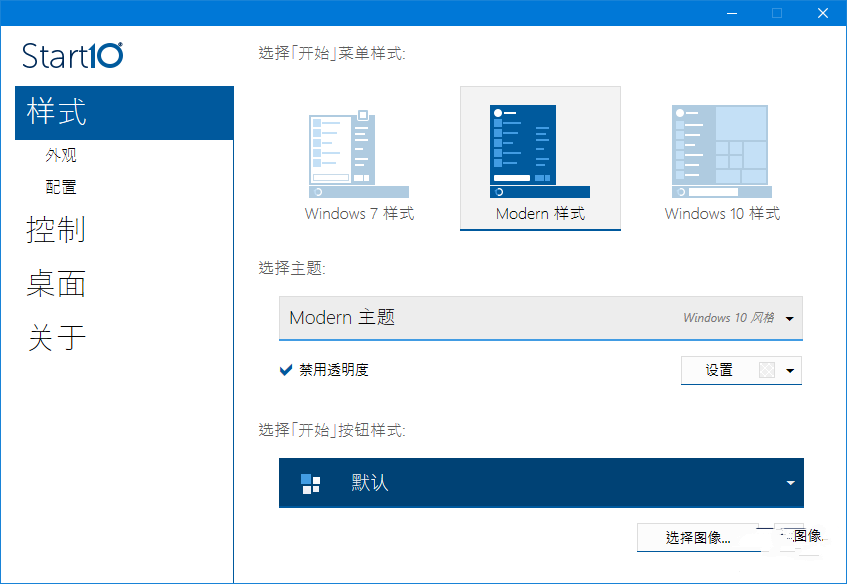Switch to the 样式 section
The width and height of the screenshot is (847, 584).
tap(57, 112)
